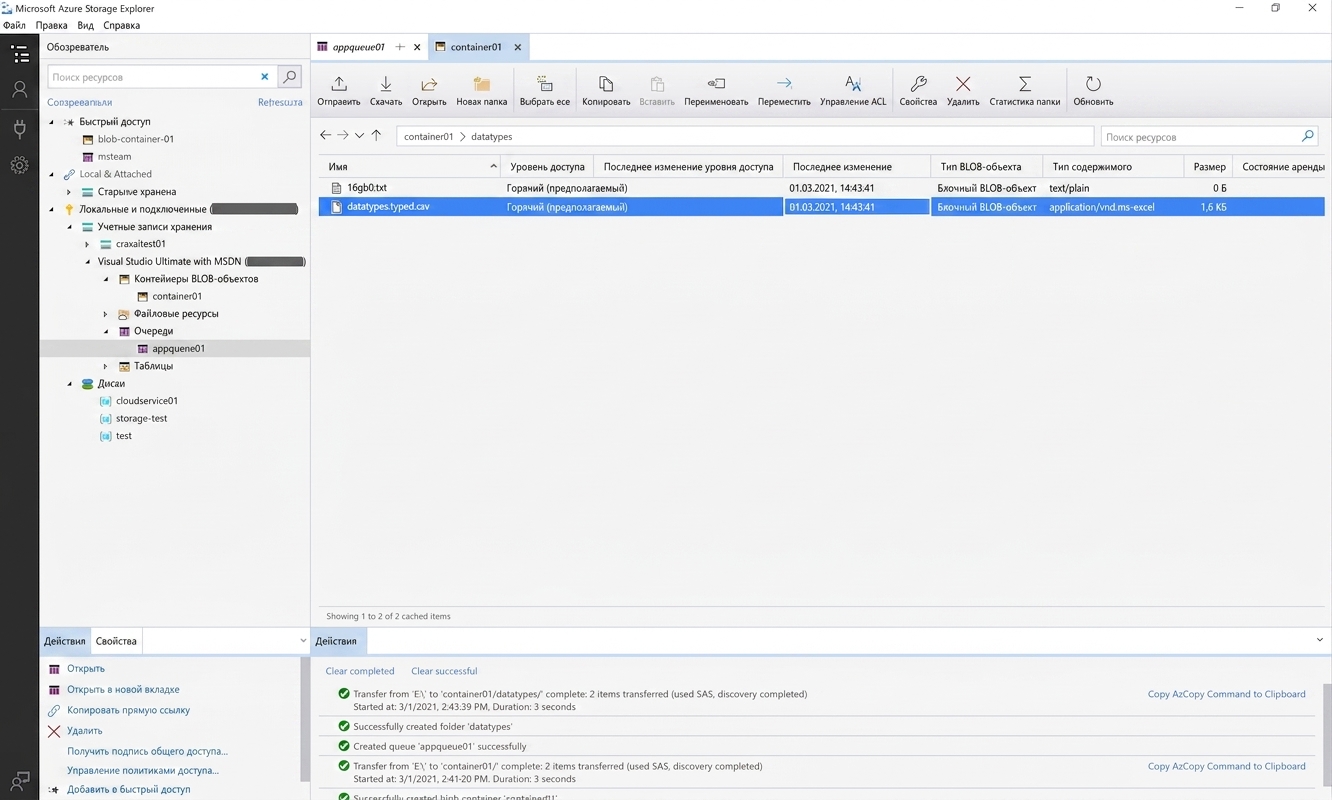This screenshot has width=1332, height=800.
Task: Close the container01 tab
Action: 517,47
